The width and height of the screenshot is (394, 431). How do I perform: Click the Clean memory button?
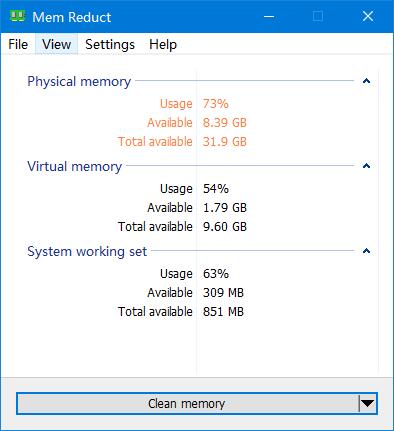[187, 404]
